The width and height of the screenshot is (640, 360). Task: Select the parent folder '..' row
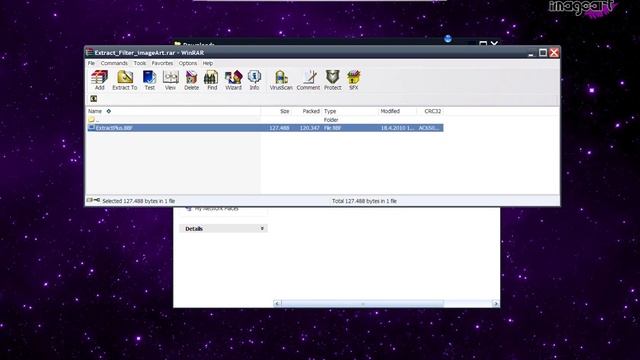coord(265,120)
